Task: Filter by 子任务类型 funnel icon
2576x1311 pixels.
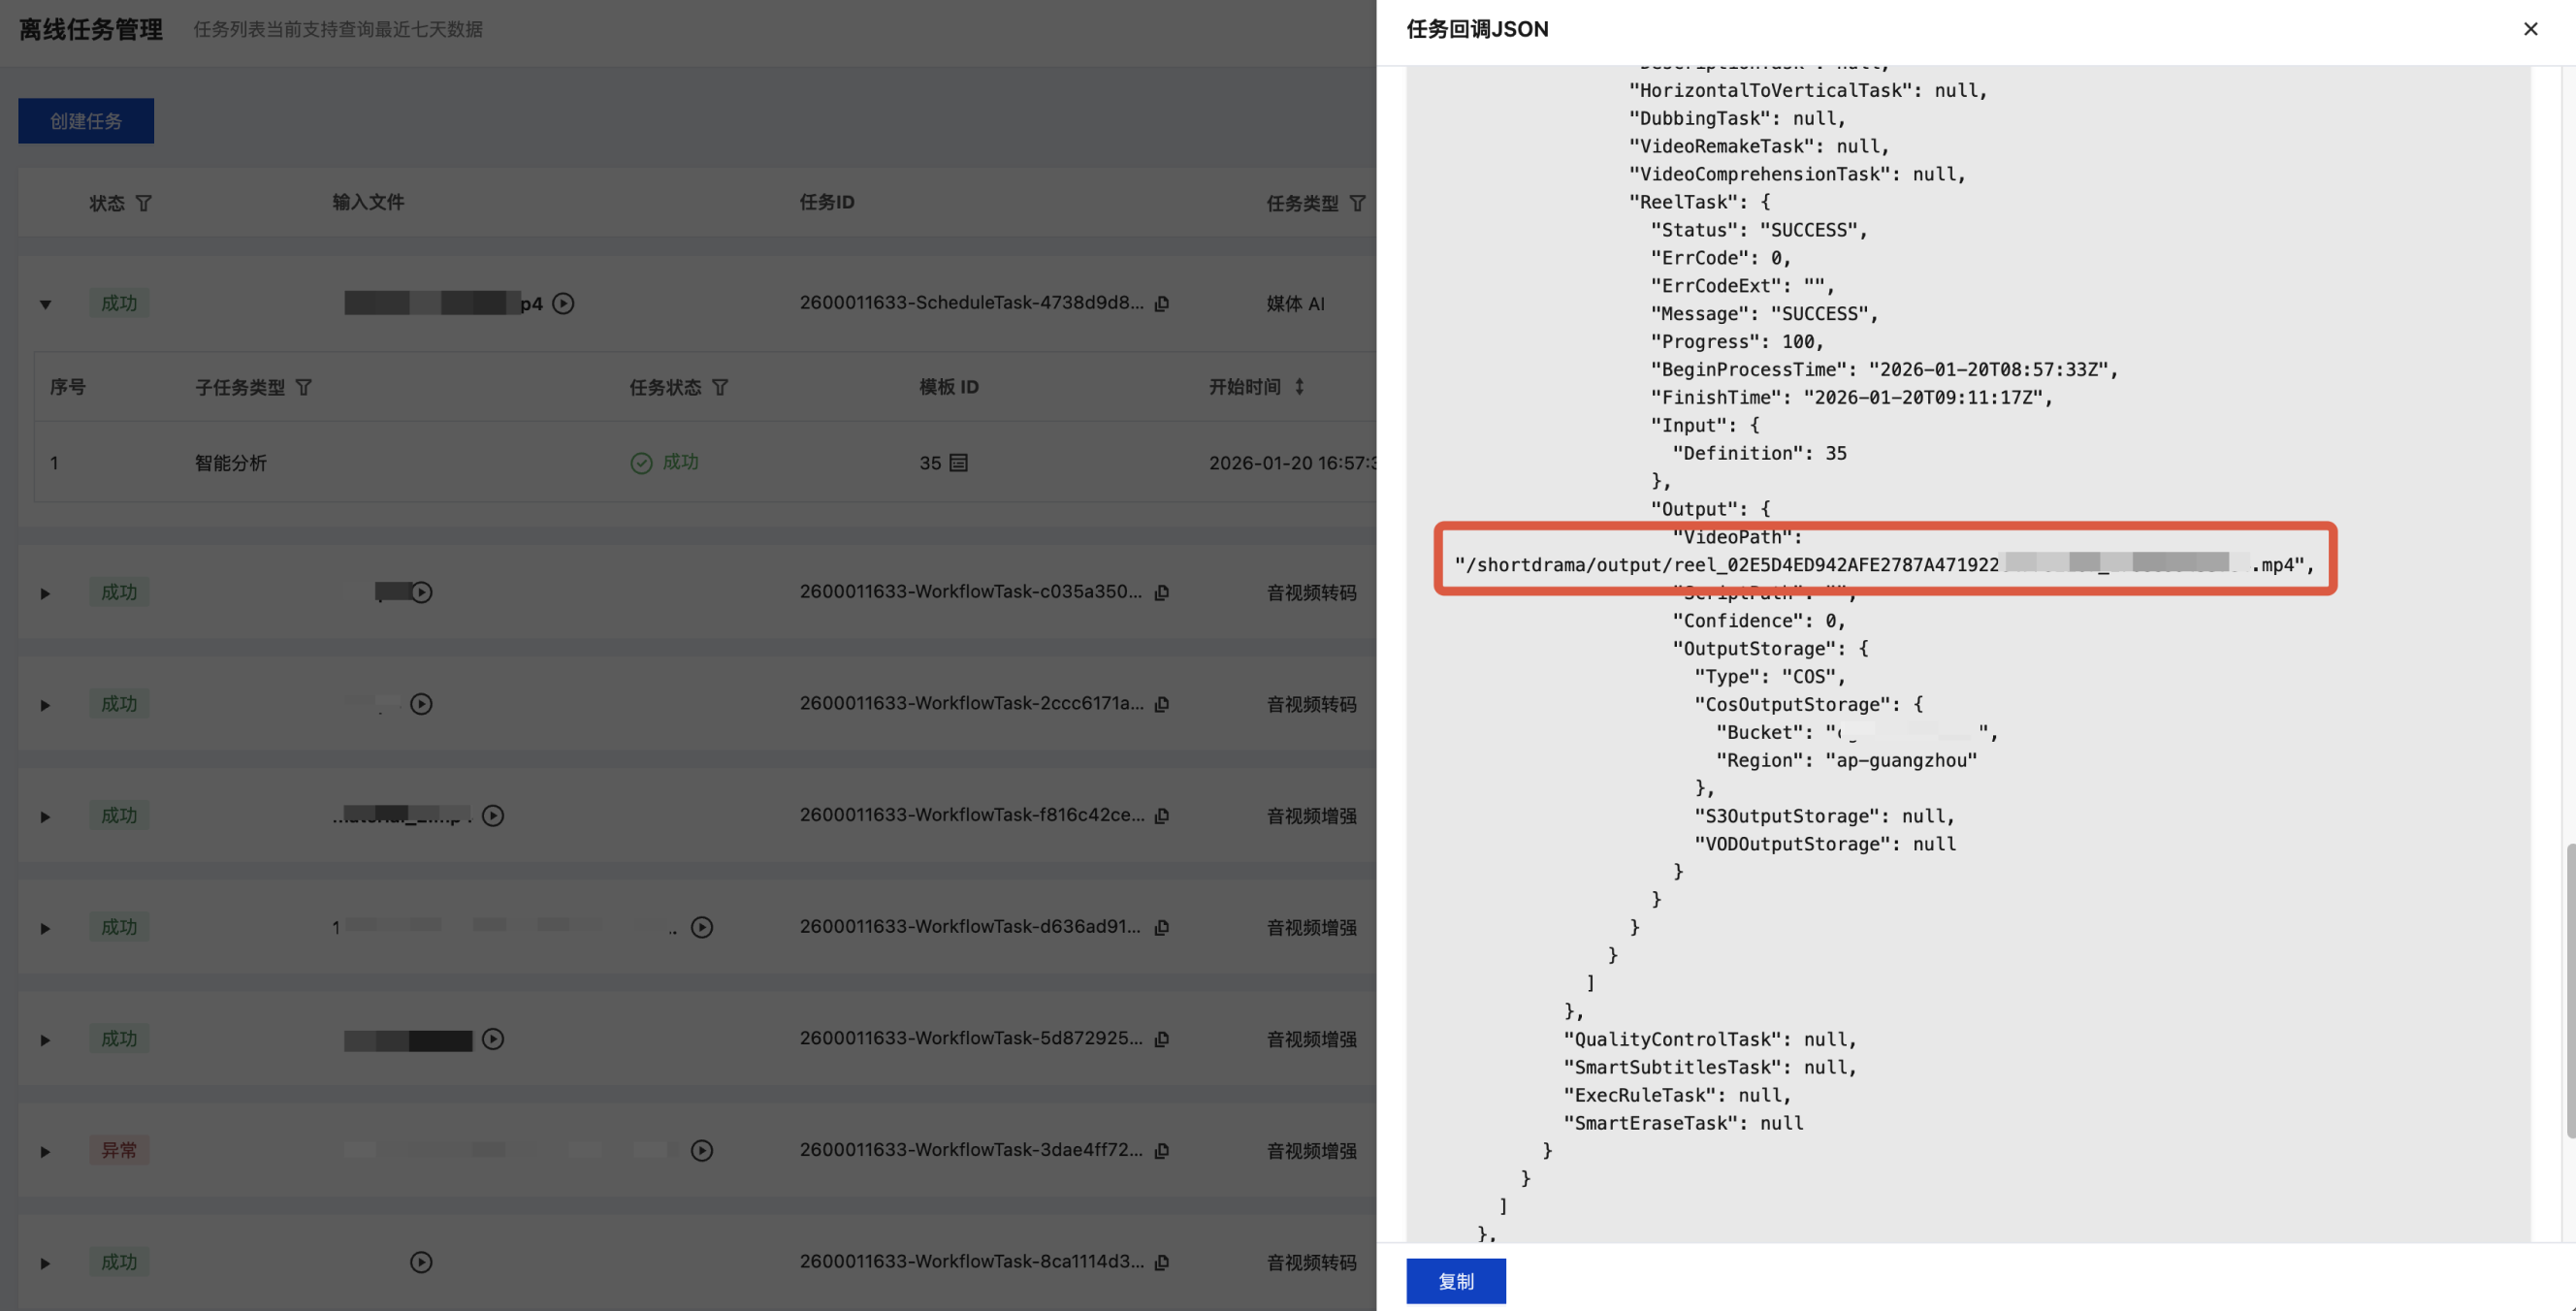Action: click(304, 387)
